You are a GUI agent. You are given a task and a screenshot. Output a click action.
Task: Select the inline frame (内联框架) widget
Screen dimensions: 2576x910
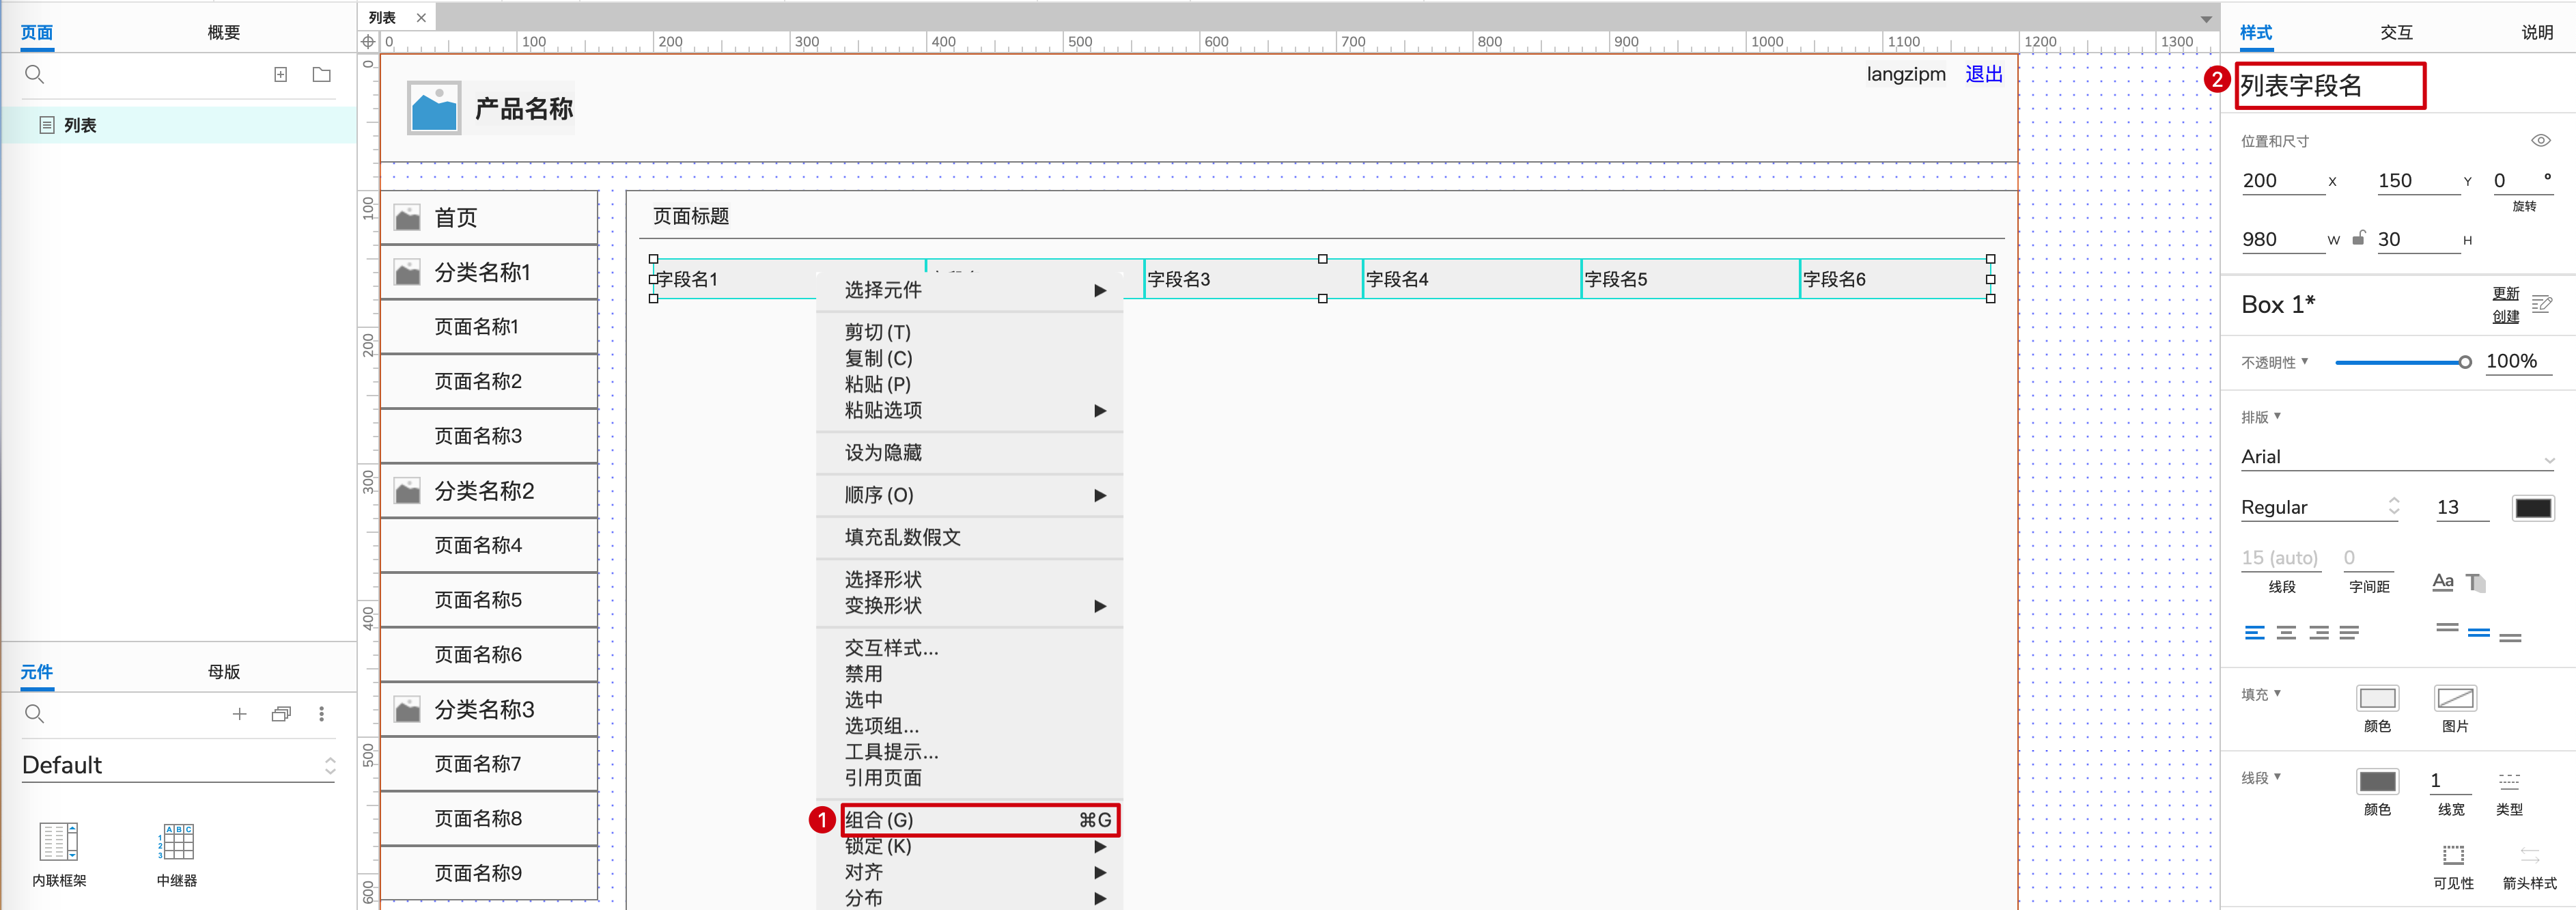[x=58, y=854]
